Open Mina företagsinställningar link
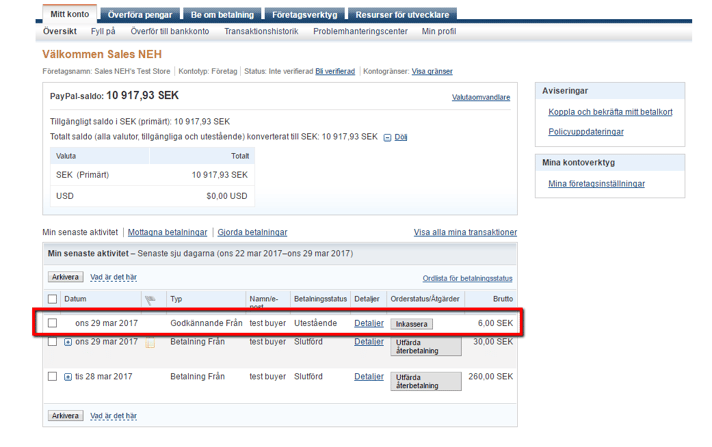This screenshot has width=712, height=447. (x=596, y=184)
